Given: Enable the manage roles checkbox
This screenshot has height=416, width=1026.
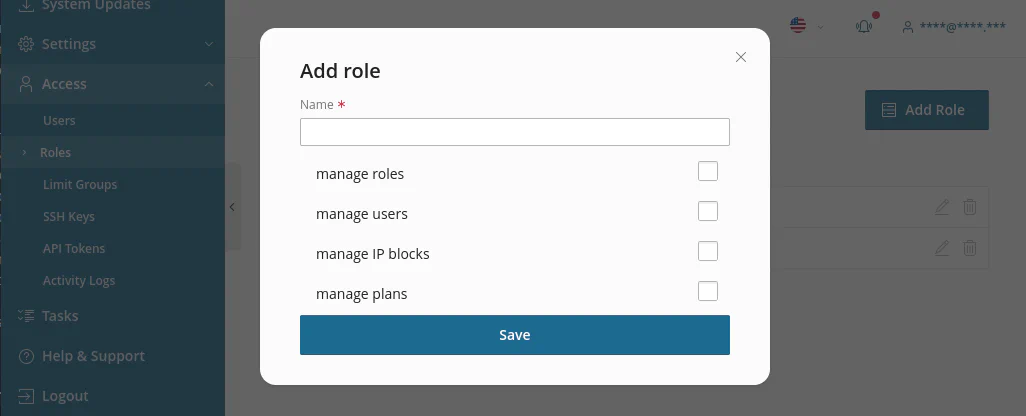Looking at the screenshot, I should [x=707, y=171].
